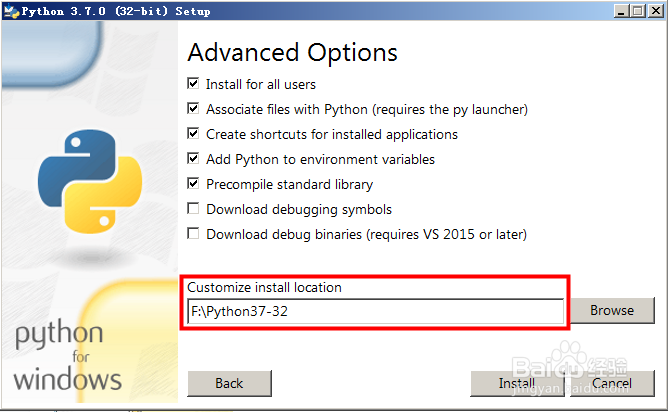This screenshot has height=412, width=668.
Task: Close the Python Setup window
Action: (x=656, y=11)
